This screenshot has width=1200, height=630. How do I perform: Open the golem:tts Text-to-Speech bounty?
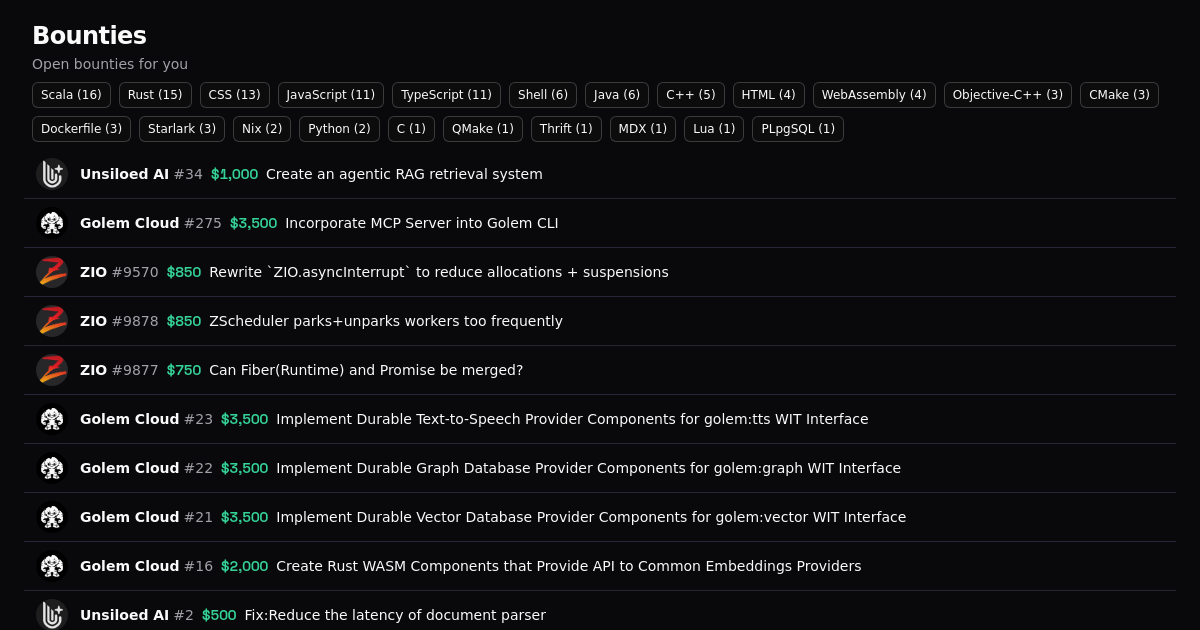(x=572, y=419)
